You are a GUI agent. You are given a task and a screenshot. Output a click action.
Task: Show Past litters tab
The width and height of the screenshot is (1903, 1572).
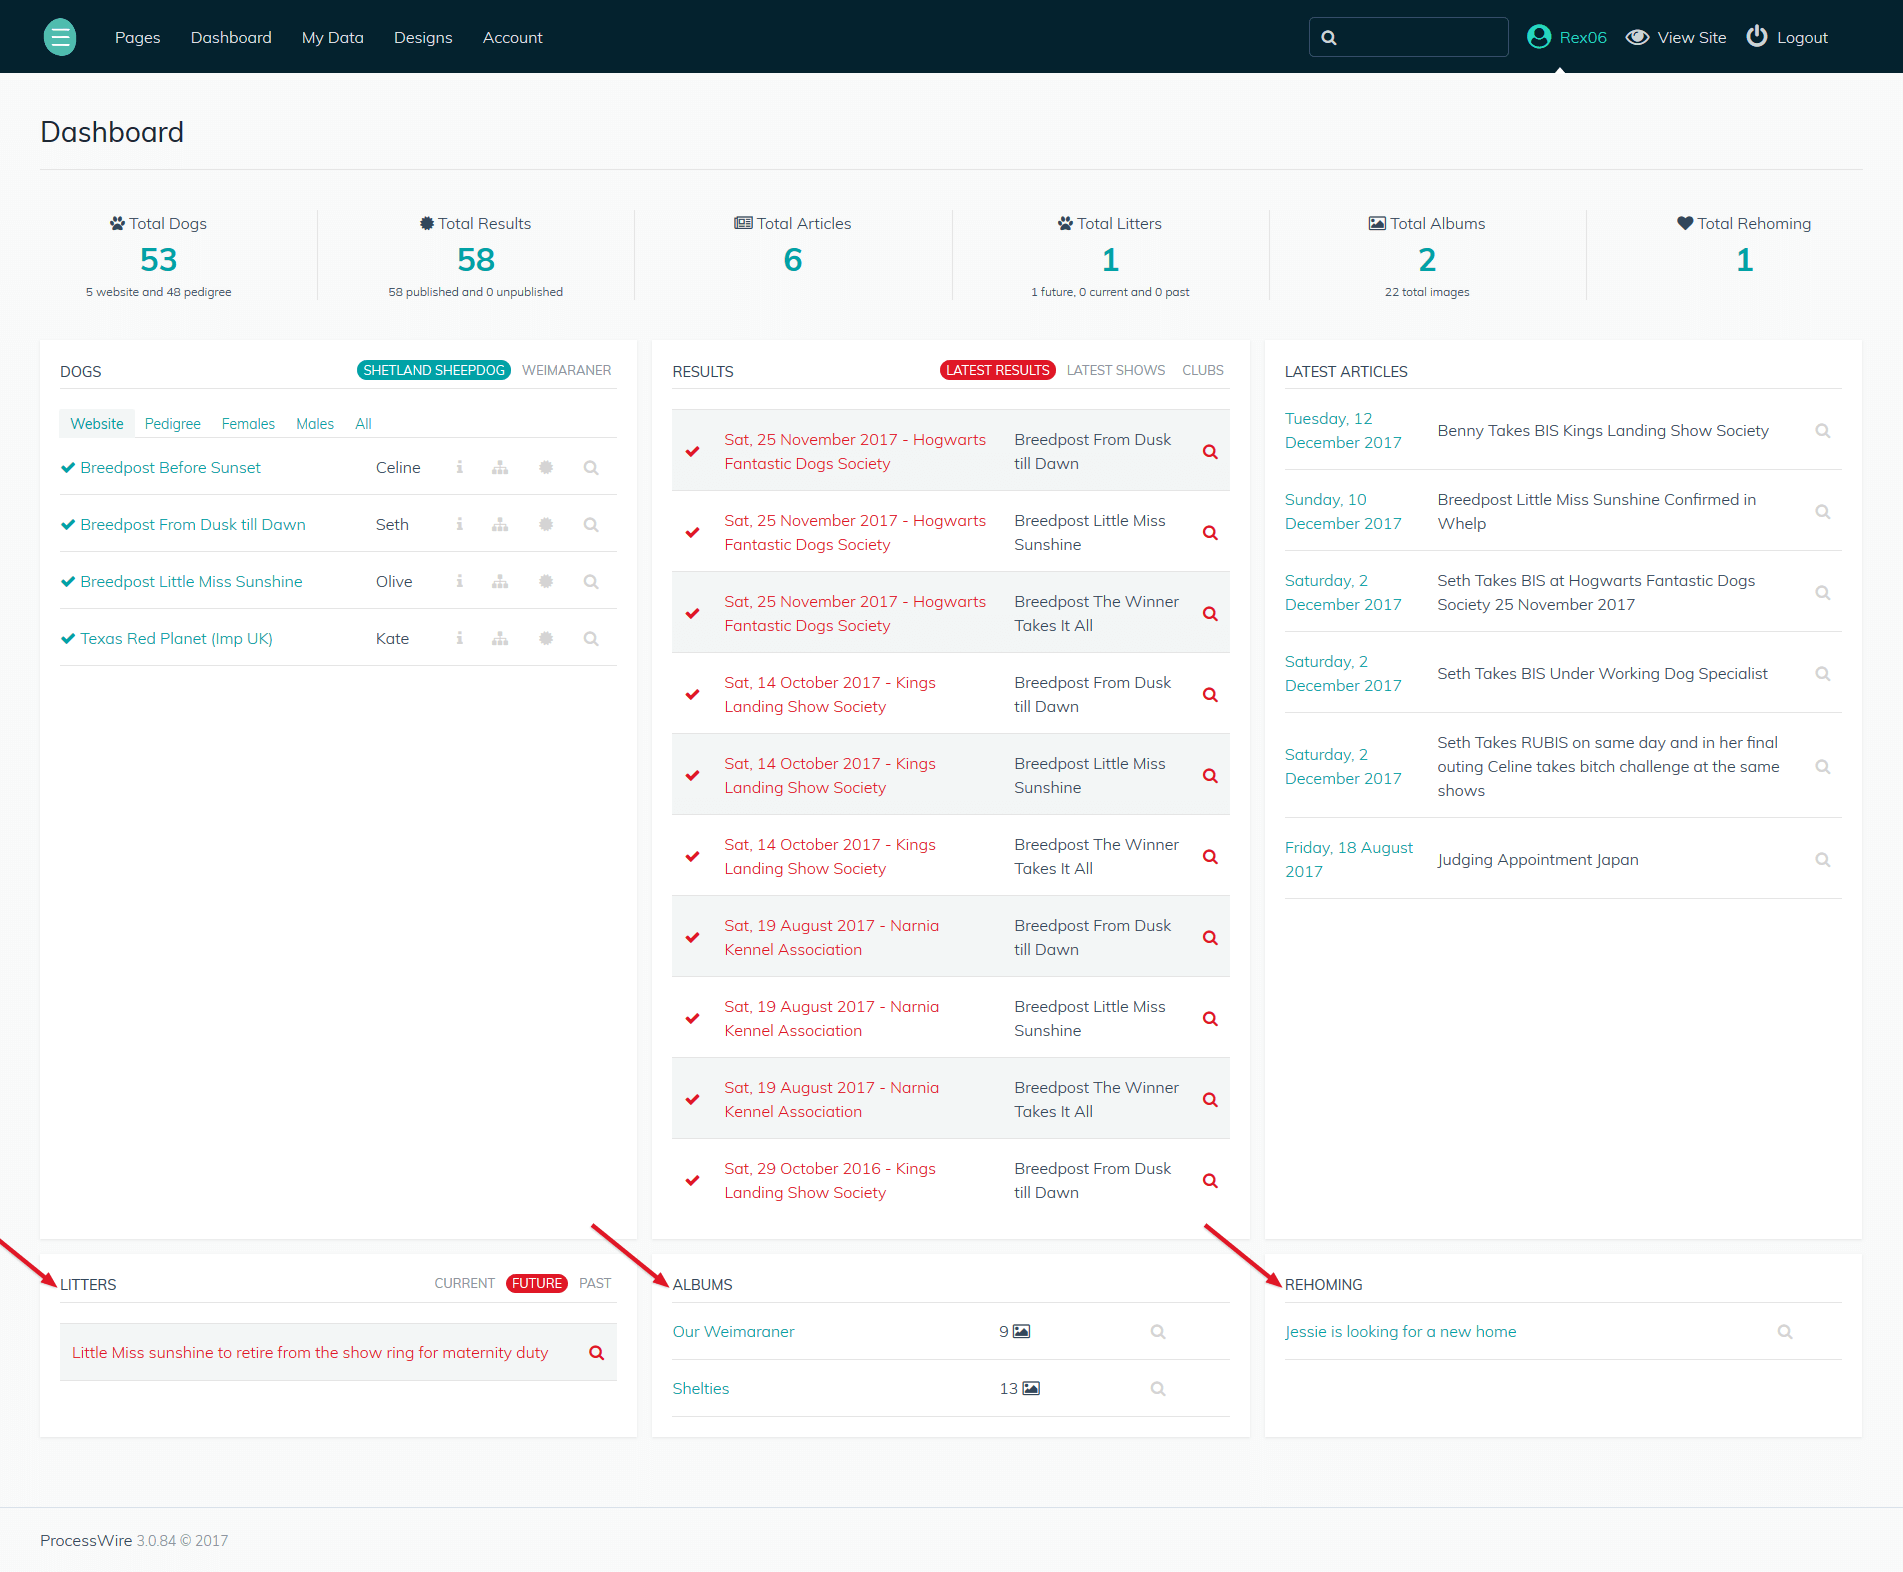(x=595, y=1283)
